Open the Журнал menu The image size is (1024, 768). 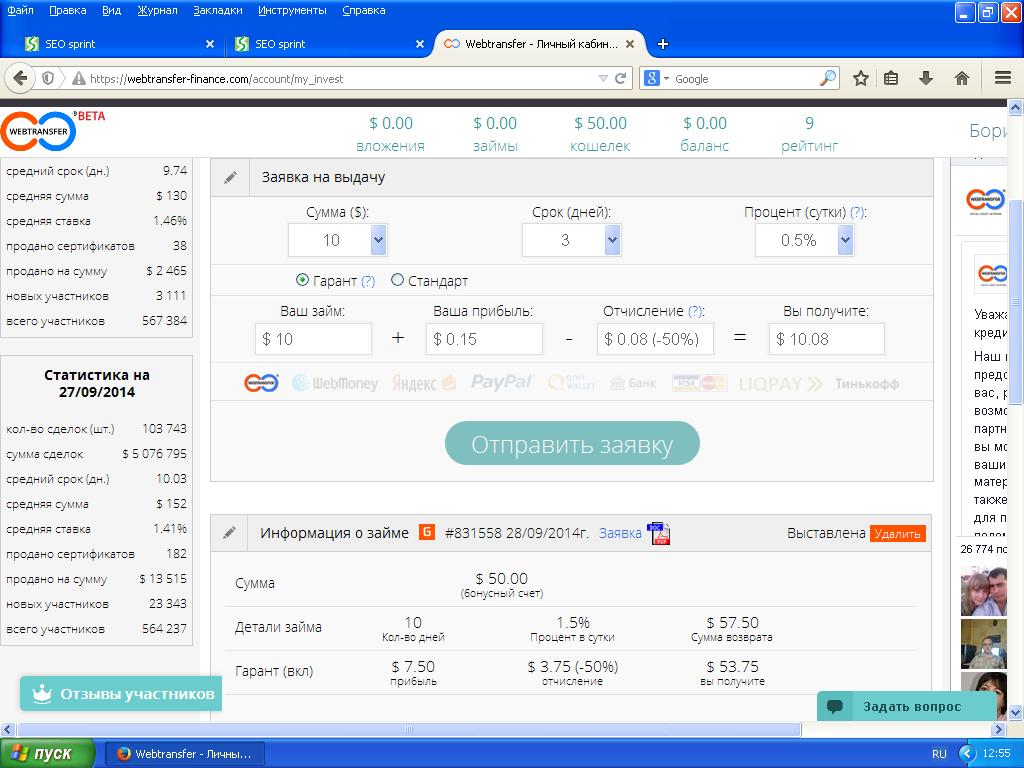(x=157, y=10)
